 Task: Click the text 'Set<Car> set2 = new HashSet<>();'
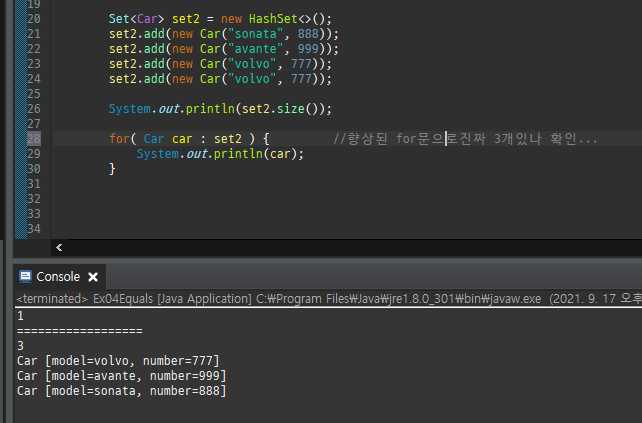coord(220,19)
